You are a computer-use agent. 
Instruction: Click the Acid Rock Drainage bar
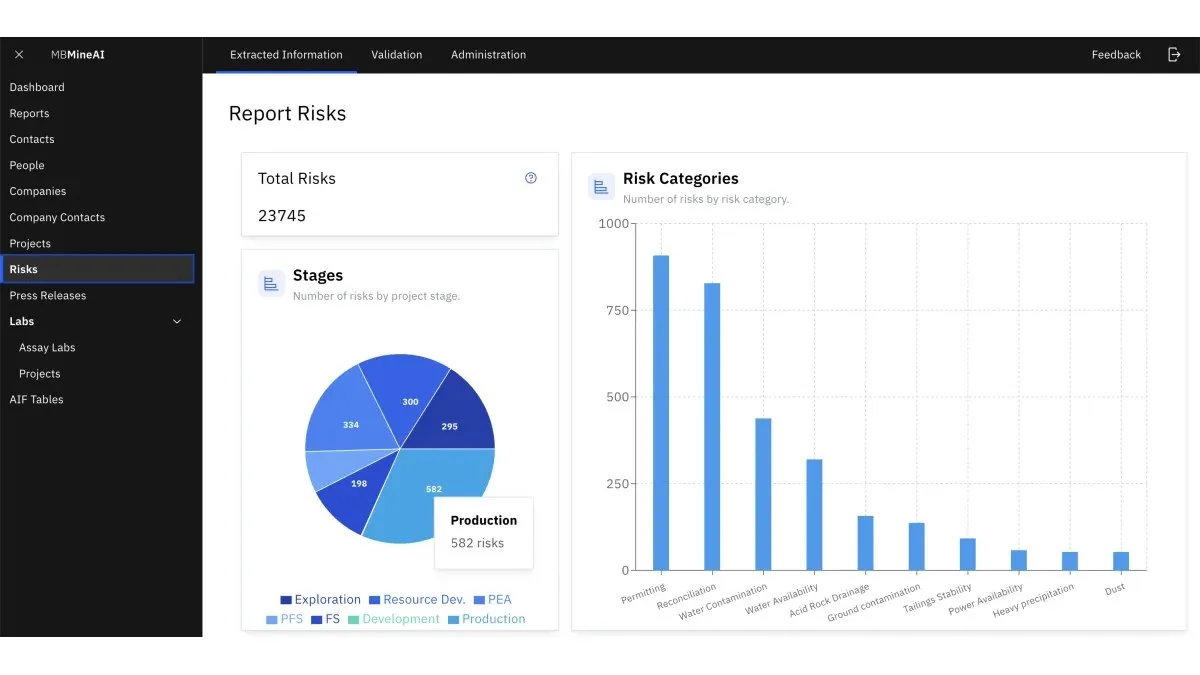[x=865, y=543]
